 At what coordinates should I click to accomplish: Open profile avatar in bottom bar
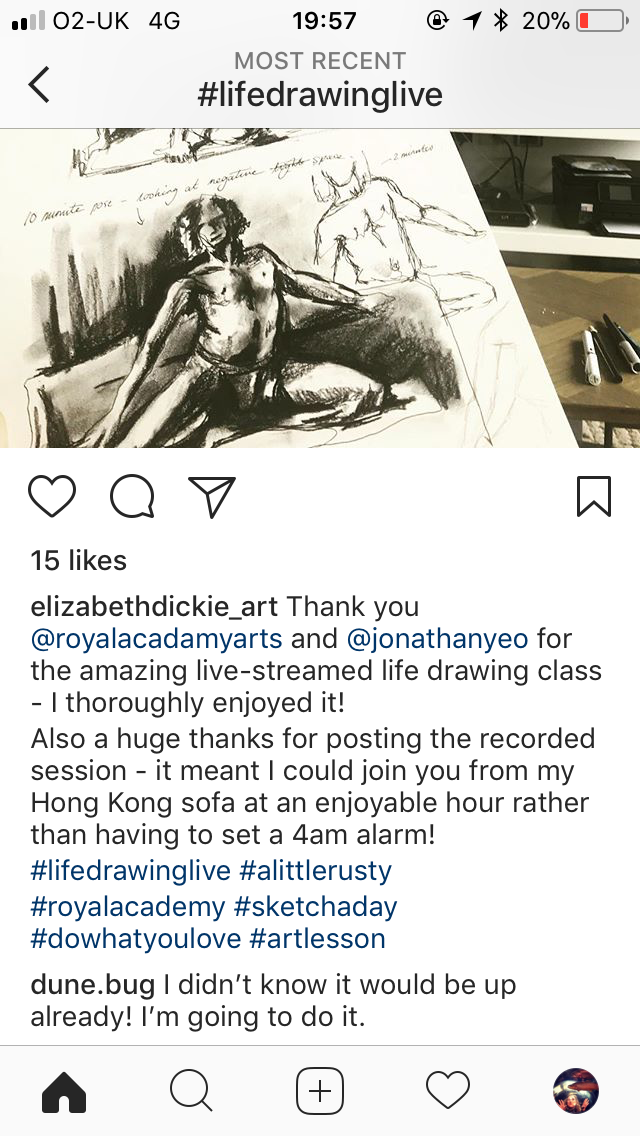pyautogui.click(x=576, y=1091)
